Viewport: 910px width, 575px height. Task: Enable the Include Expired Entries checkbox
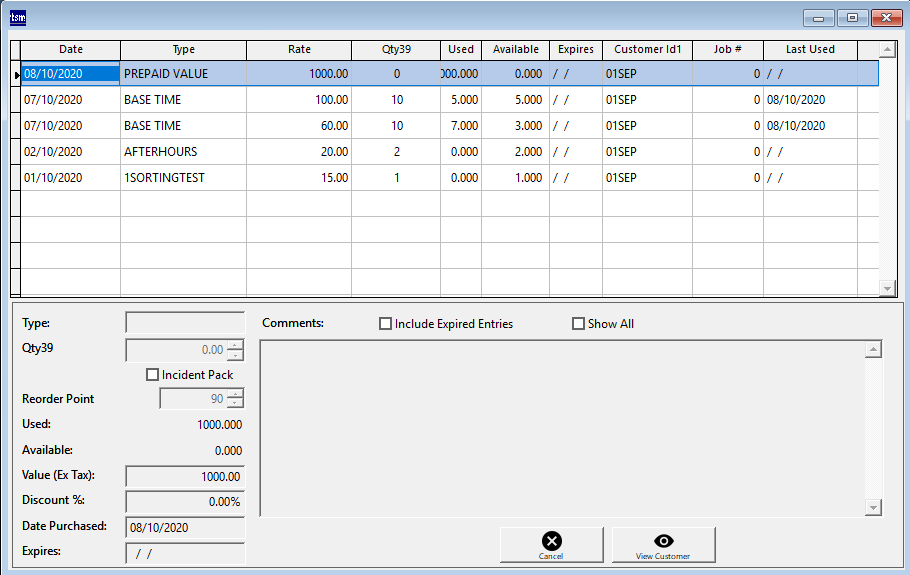(386, 324)
